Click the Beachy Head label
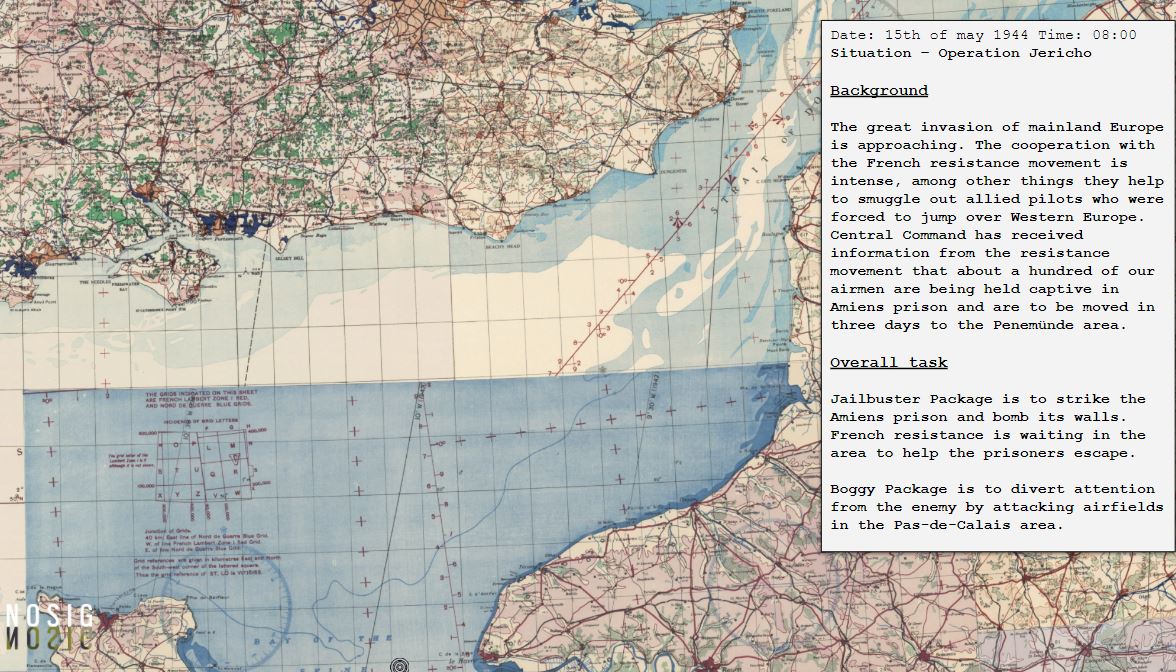Image resolution: width=1176 pixels, height=672 pixels. coord(503,246)
